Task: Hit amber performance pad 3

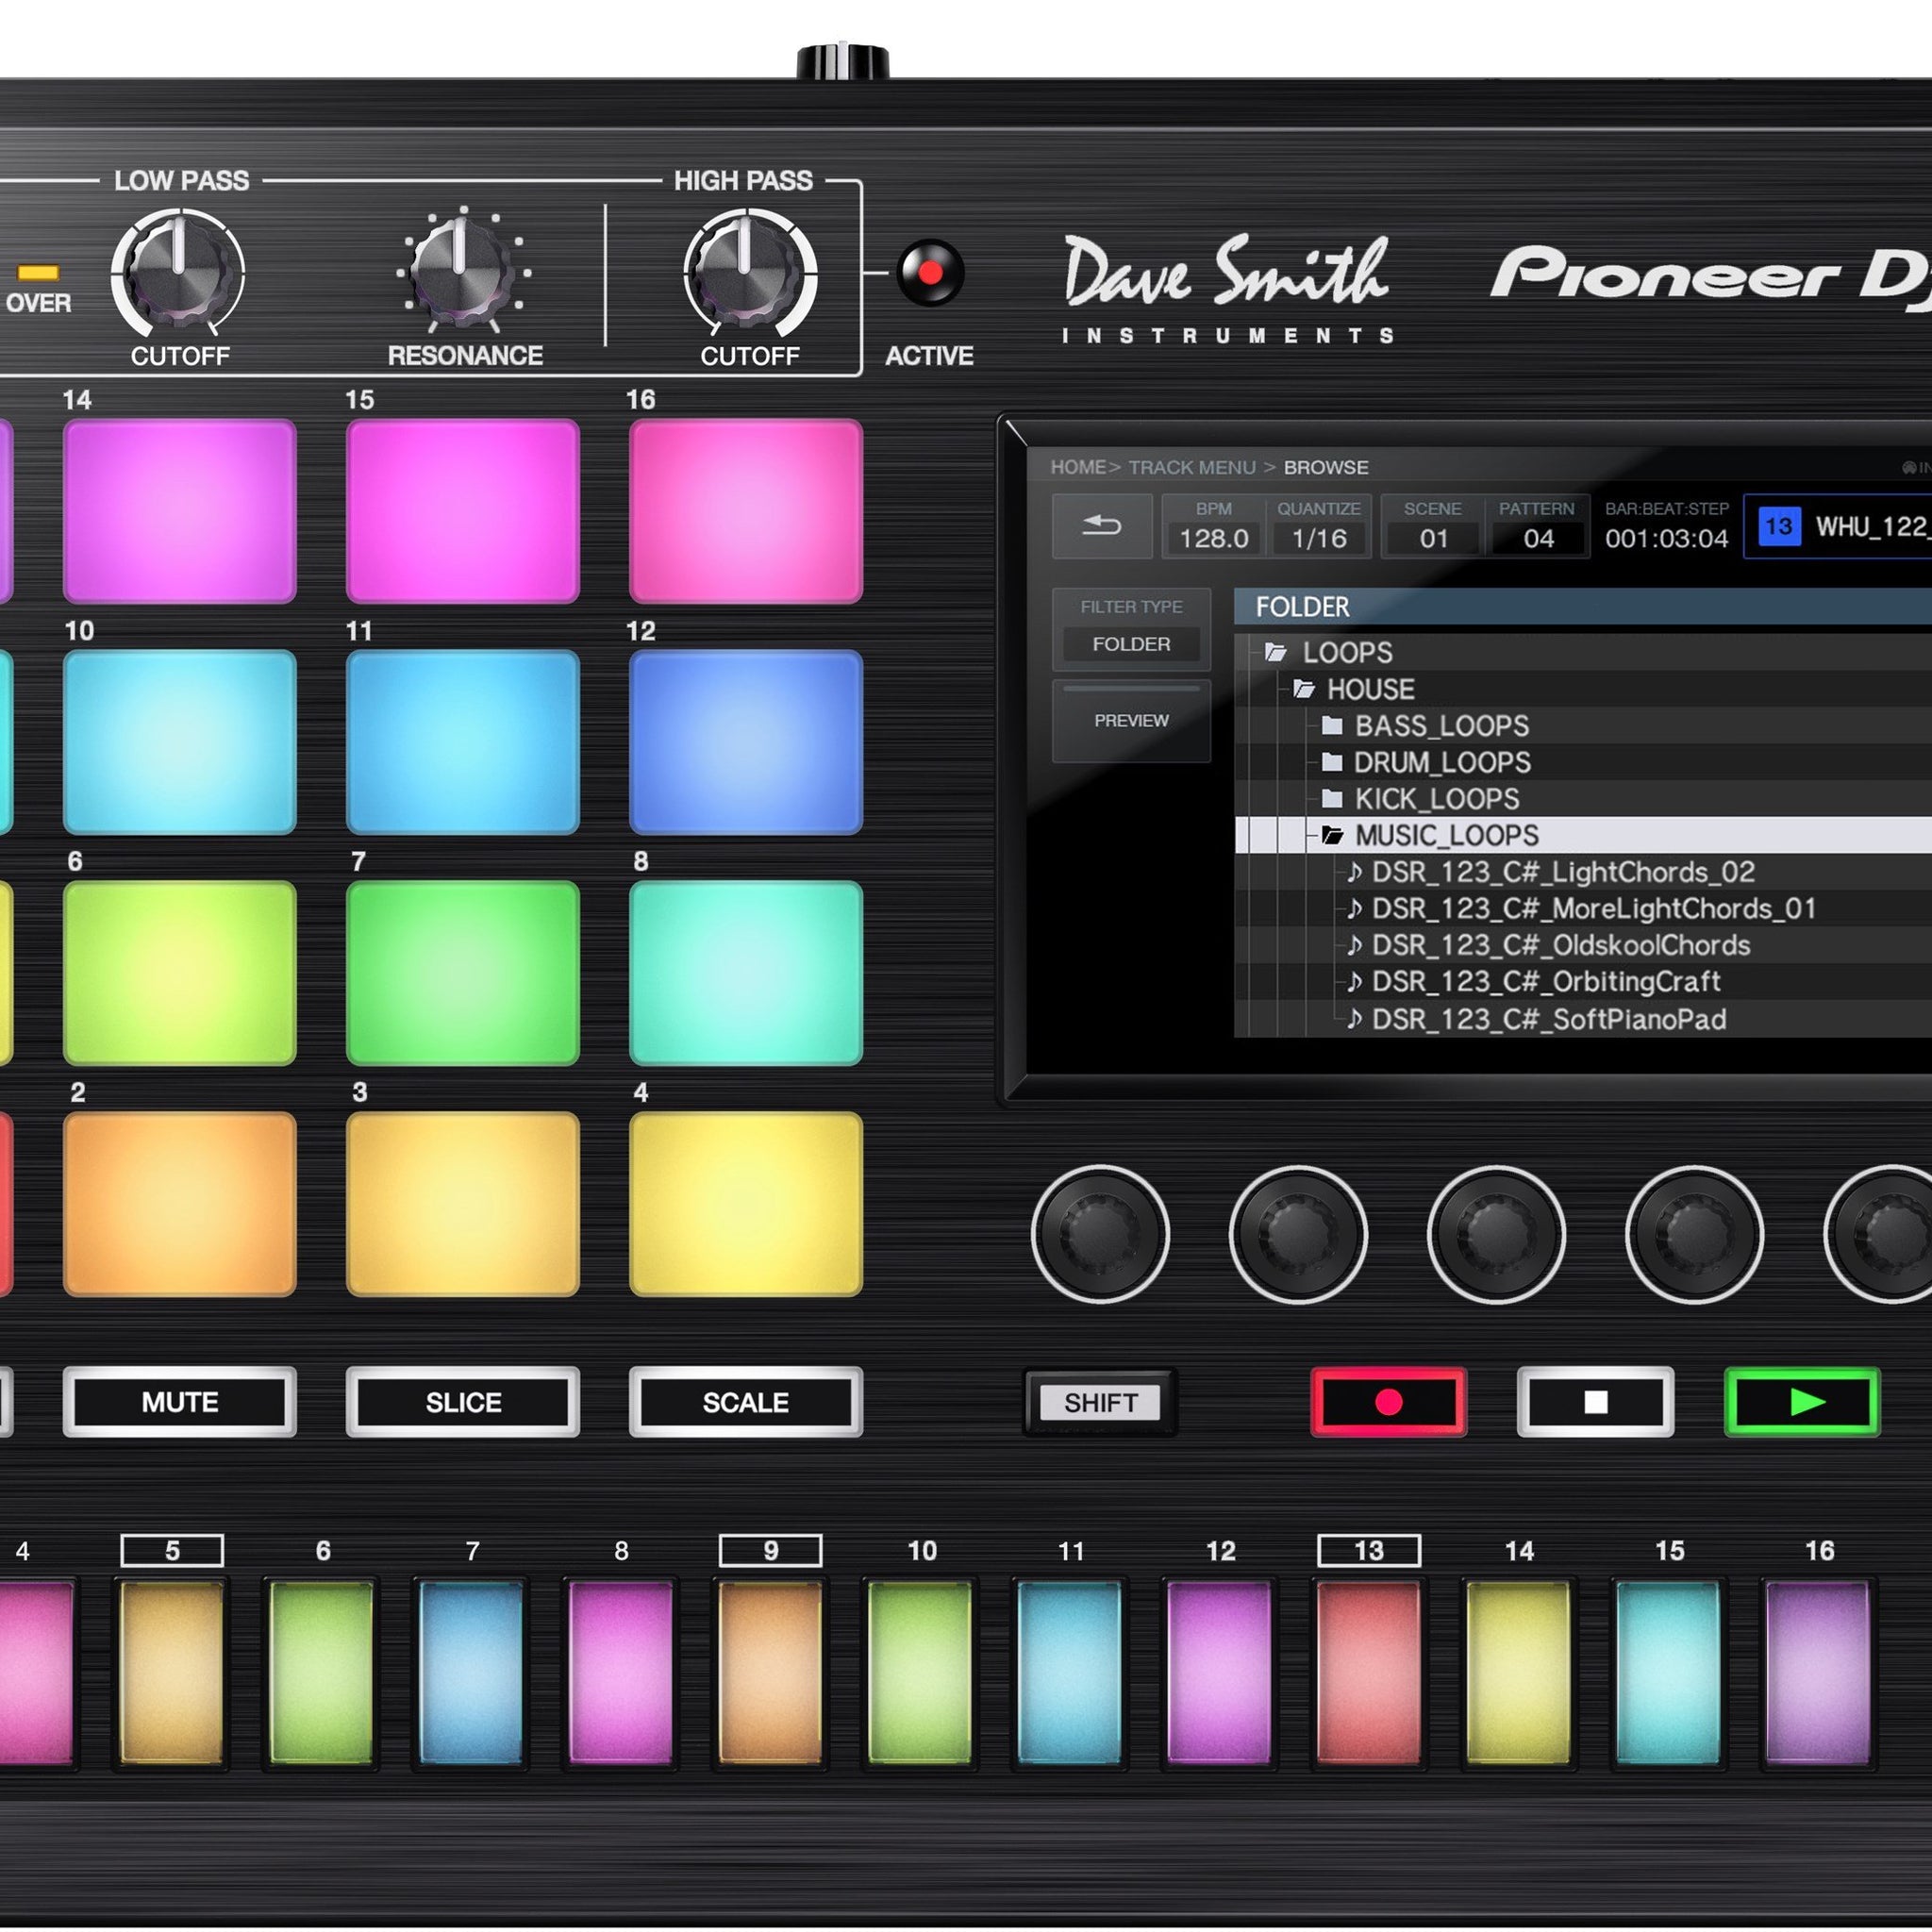Action: coord(463,1204)
